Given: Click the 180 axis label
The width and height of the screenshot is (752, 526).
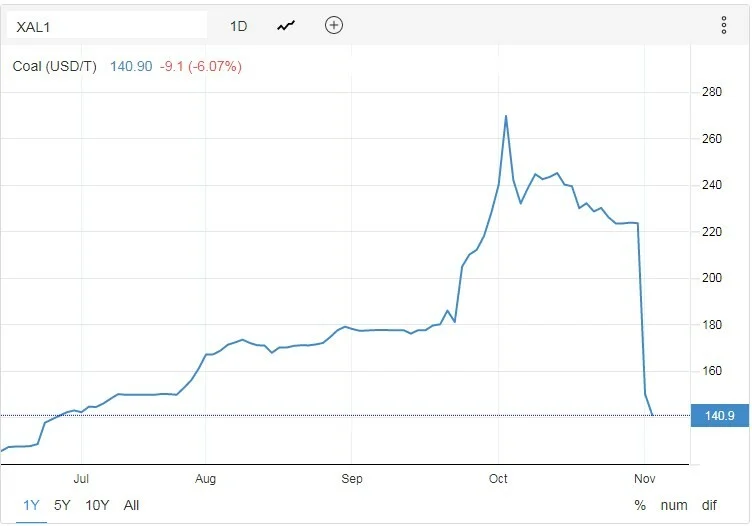Looking at the screenshot, I should 712,325.
